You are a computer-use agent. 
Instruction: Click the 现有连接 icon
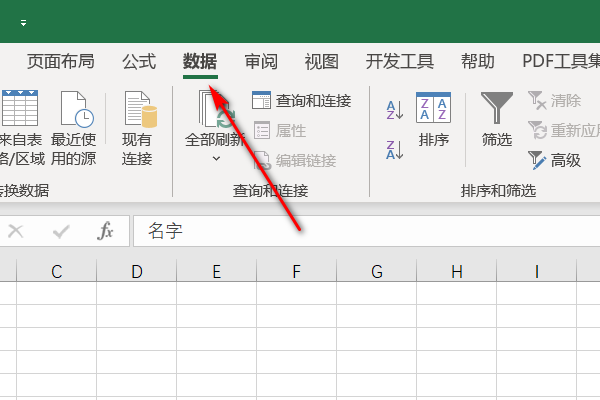pos(140,109)
